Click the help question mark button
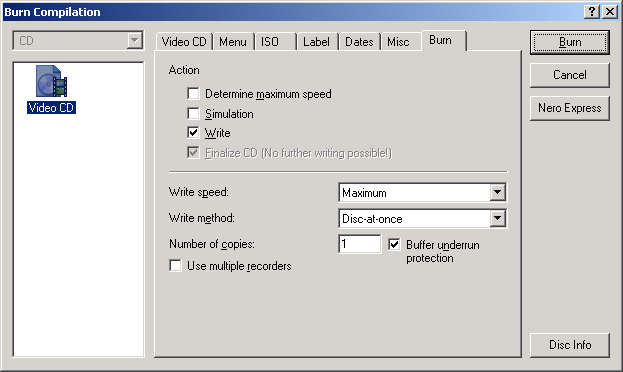623x372 pixels. 592,12
